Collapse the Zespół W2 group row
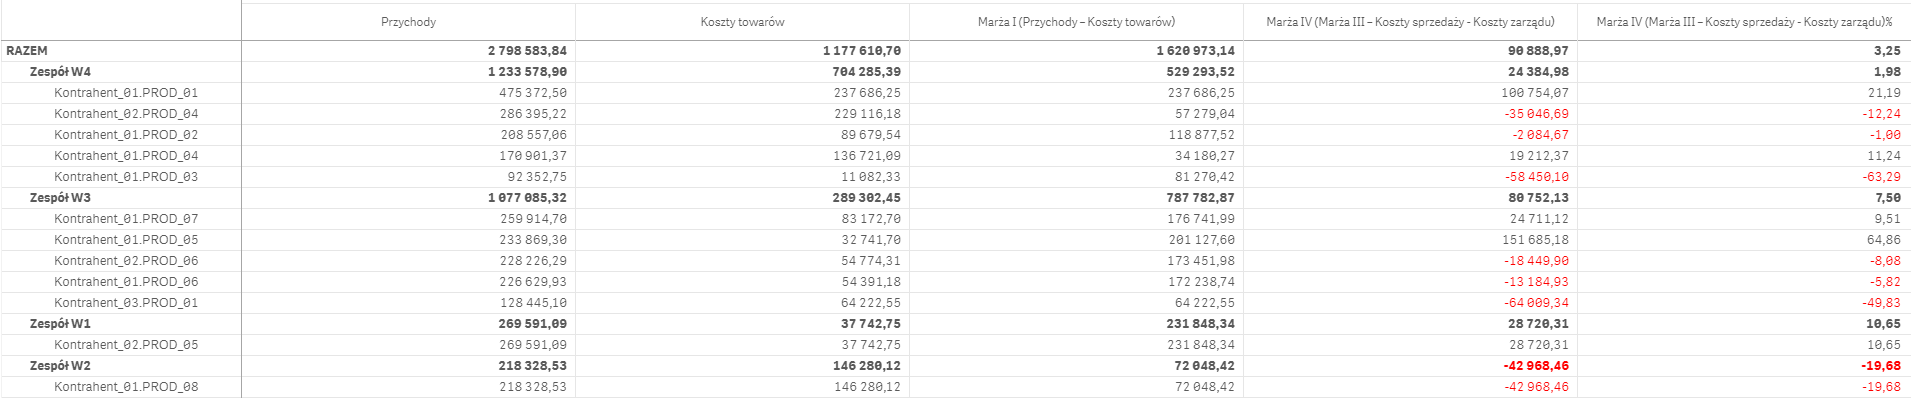 point(60,366)
